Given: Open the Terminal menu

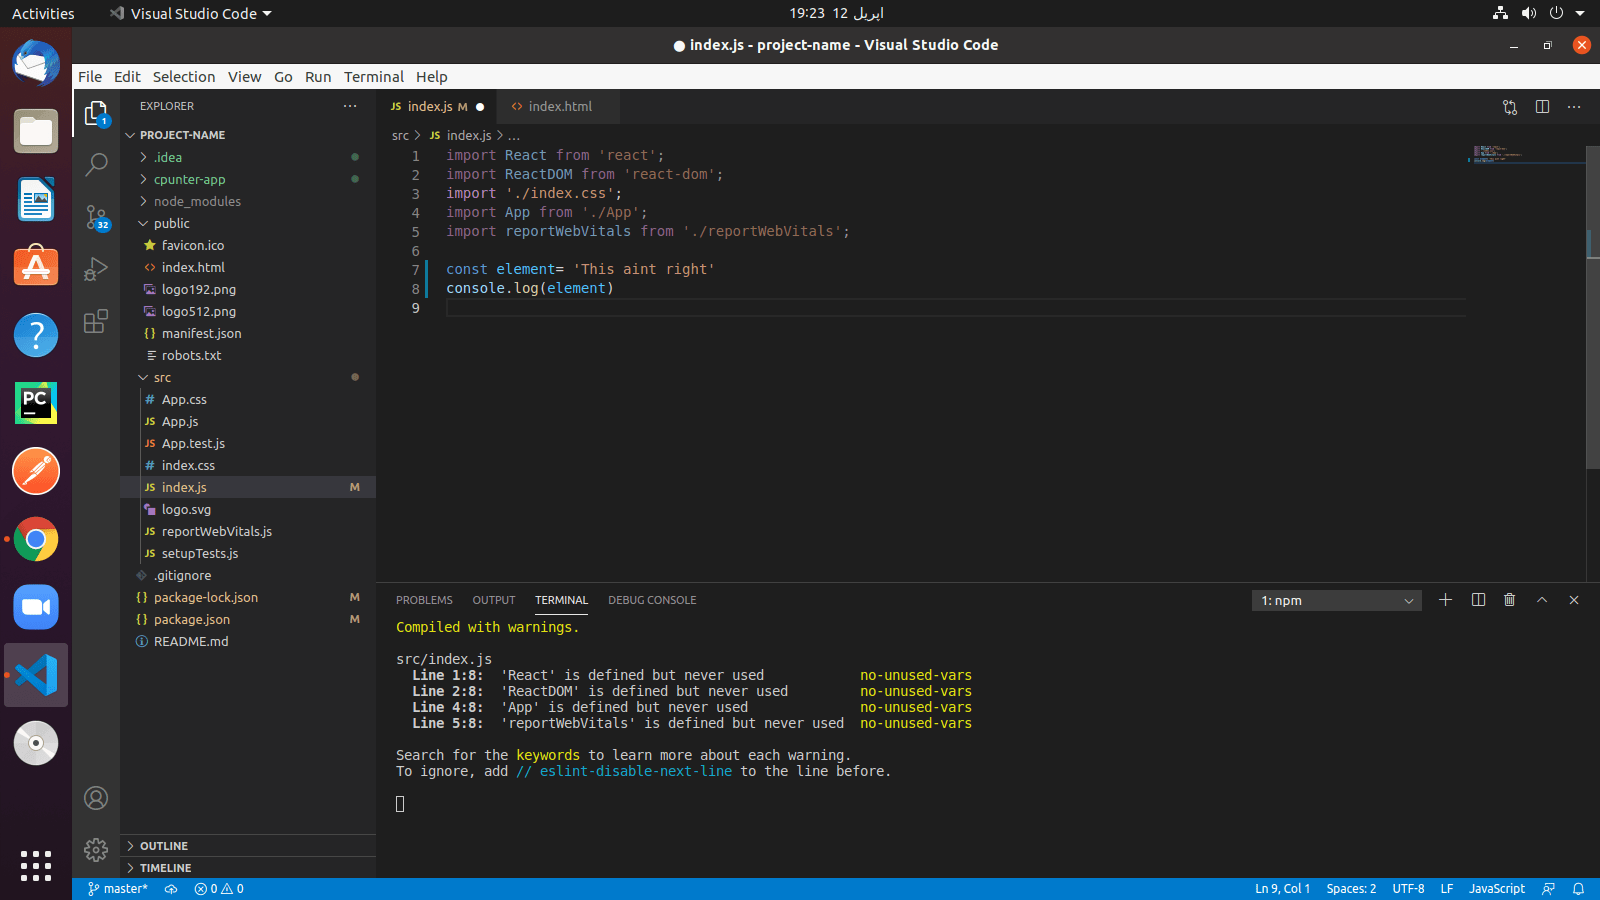Looking at the screenshot, I should (374, 76).
